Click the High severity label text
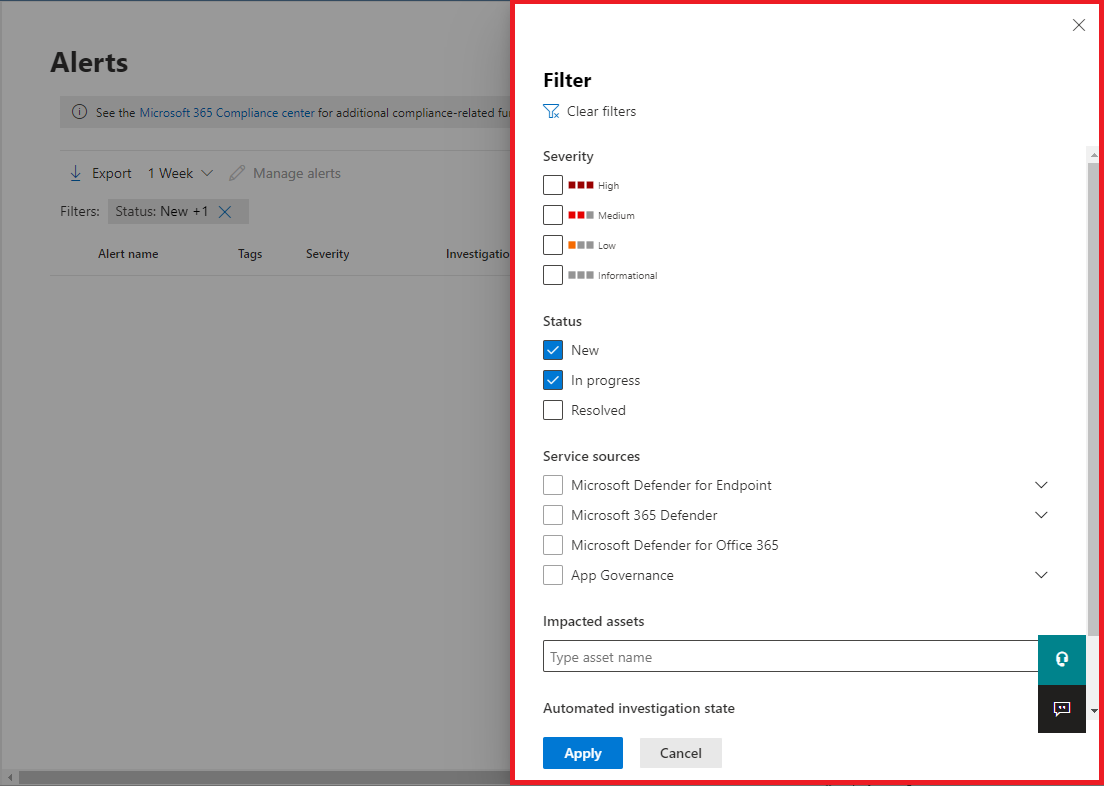 point(608,186)
